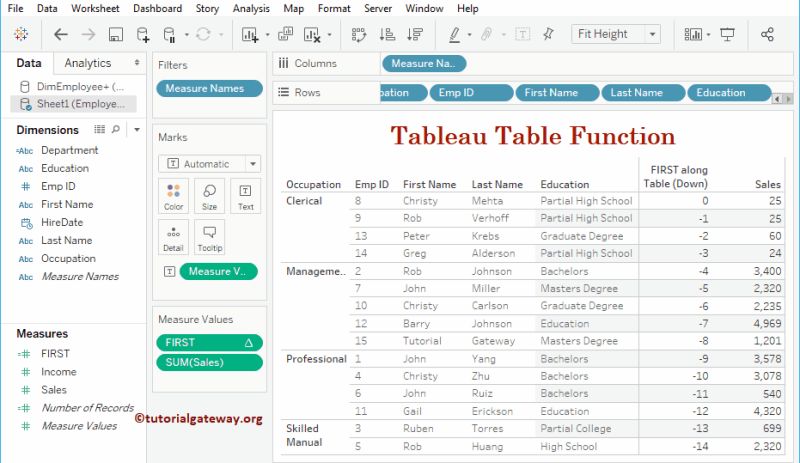Click the Measure Names filter pill

(210, 88)
